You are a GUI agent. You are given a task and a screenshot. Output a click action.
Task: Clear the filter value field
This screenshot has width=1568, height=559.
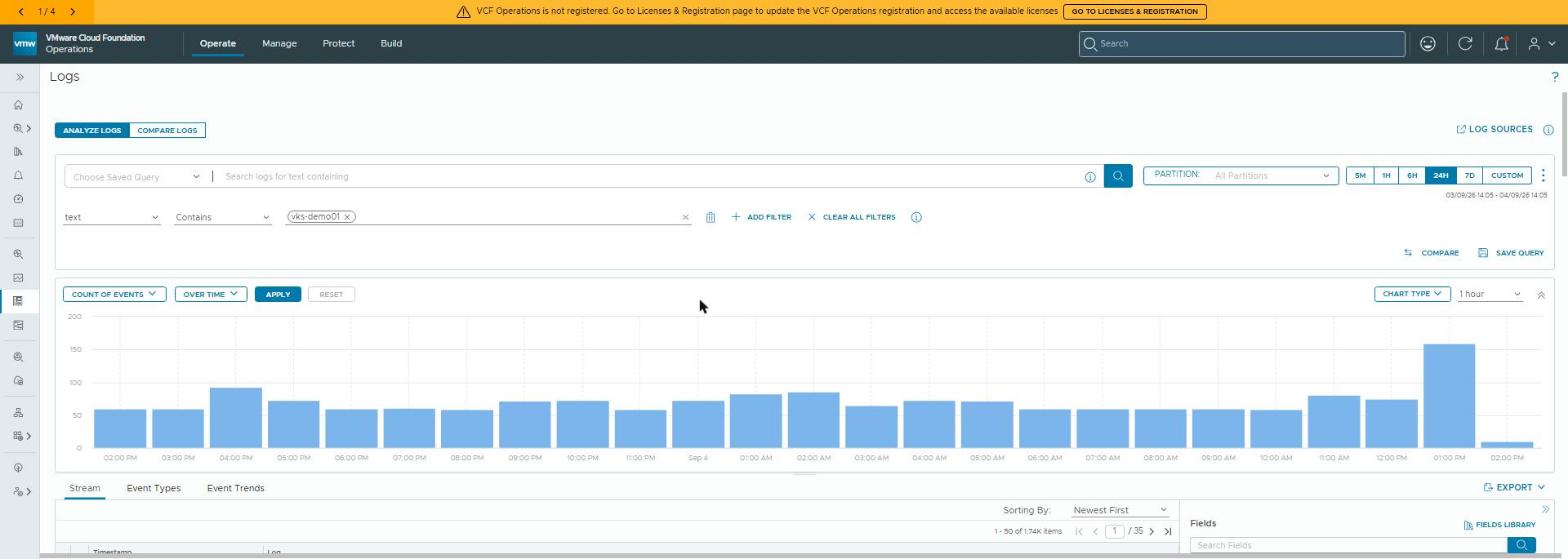click(685, 217)
